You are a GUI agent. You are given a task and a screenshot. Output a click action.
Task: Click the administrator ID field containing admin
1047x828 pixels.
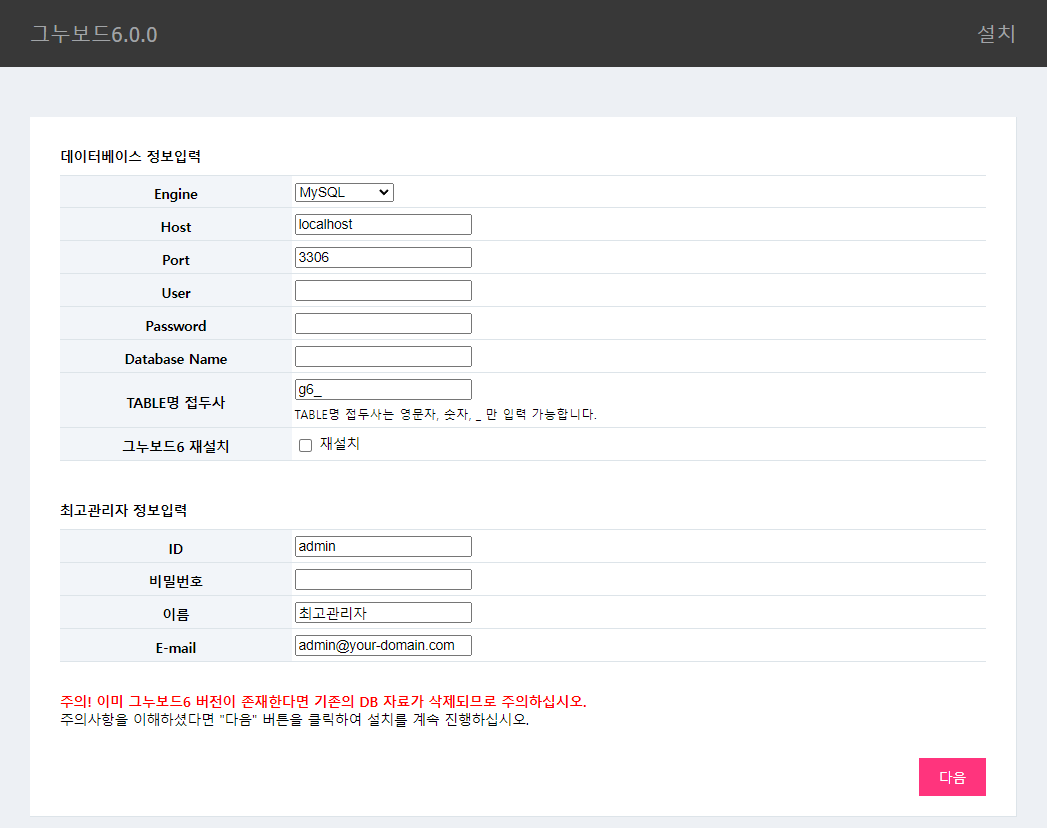coord(383,547)
